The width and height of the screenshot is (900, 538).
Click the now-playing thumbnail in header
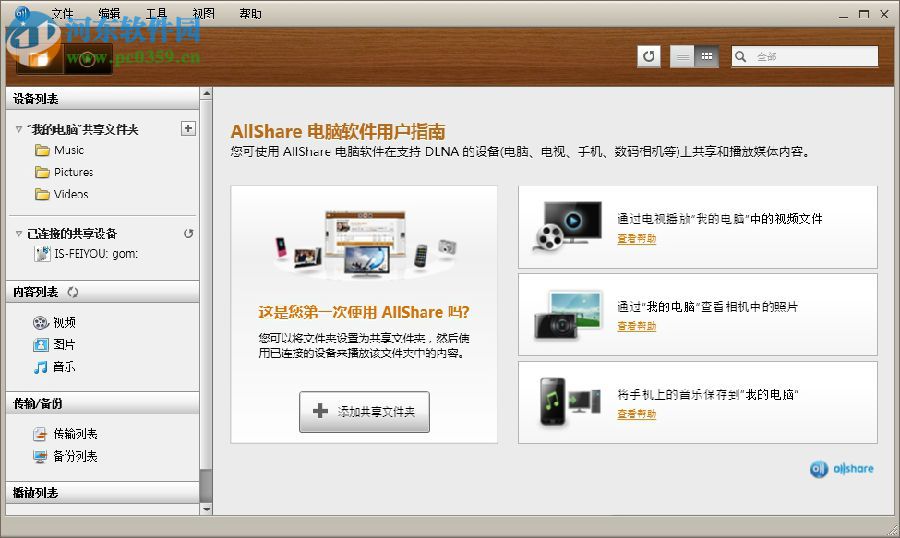[88, 58]
